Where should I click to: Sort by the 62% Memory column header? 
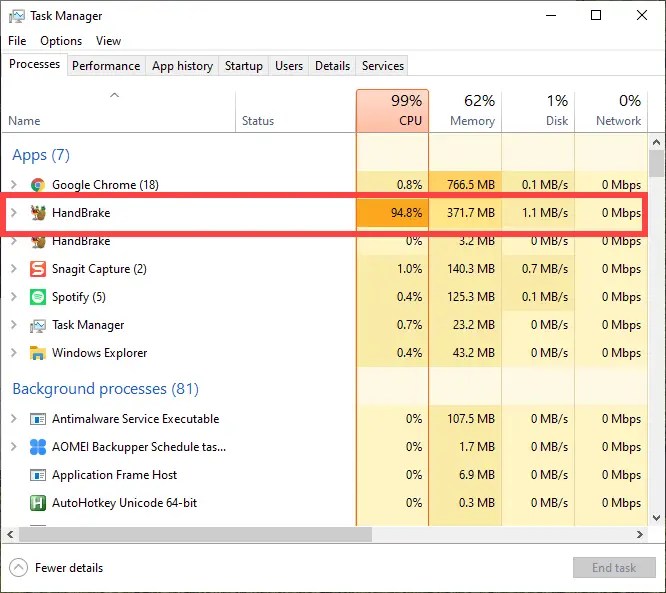[x=465, y=111]
